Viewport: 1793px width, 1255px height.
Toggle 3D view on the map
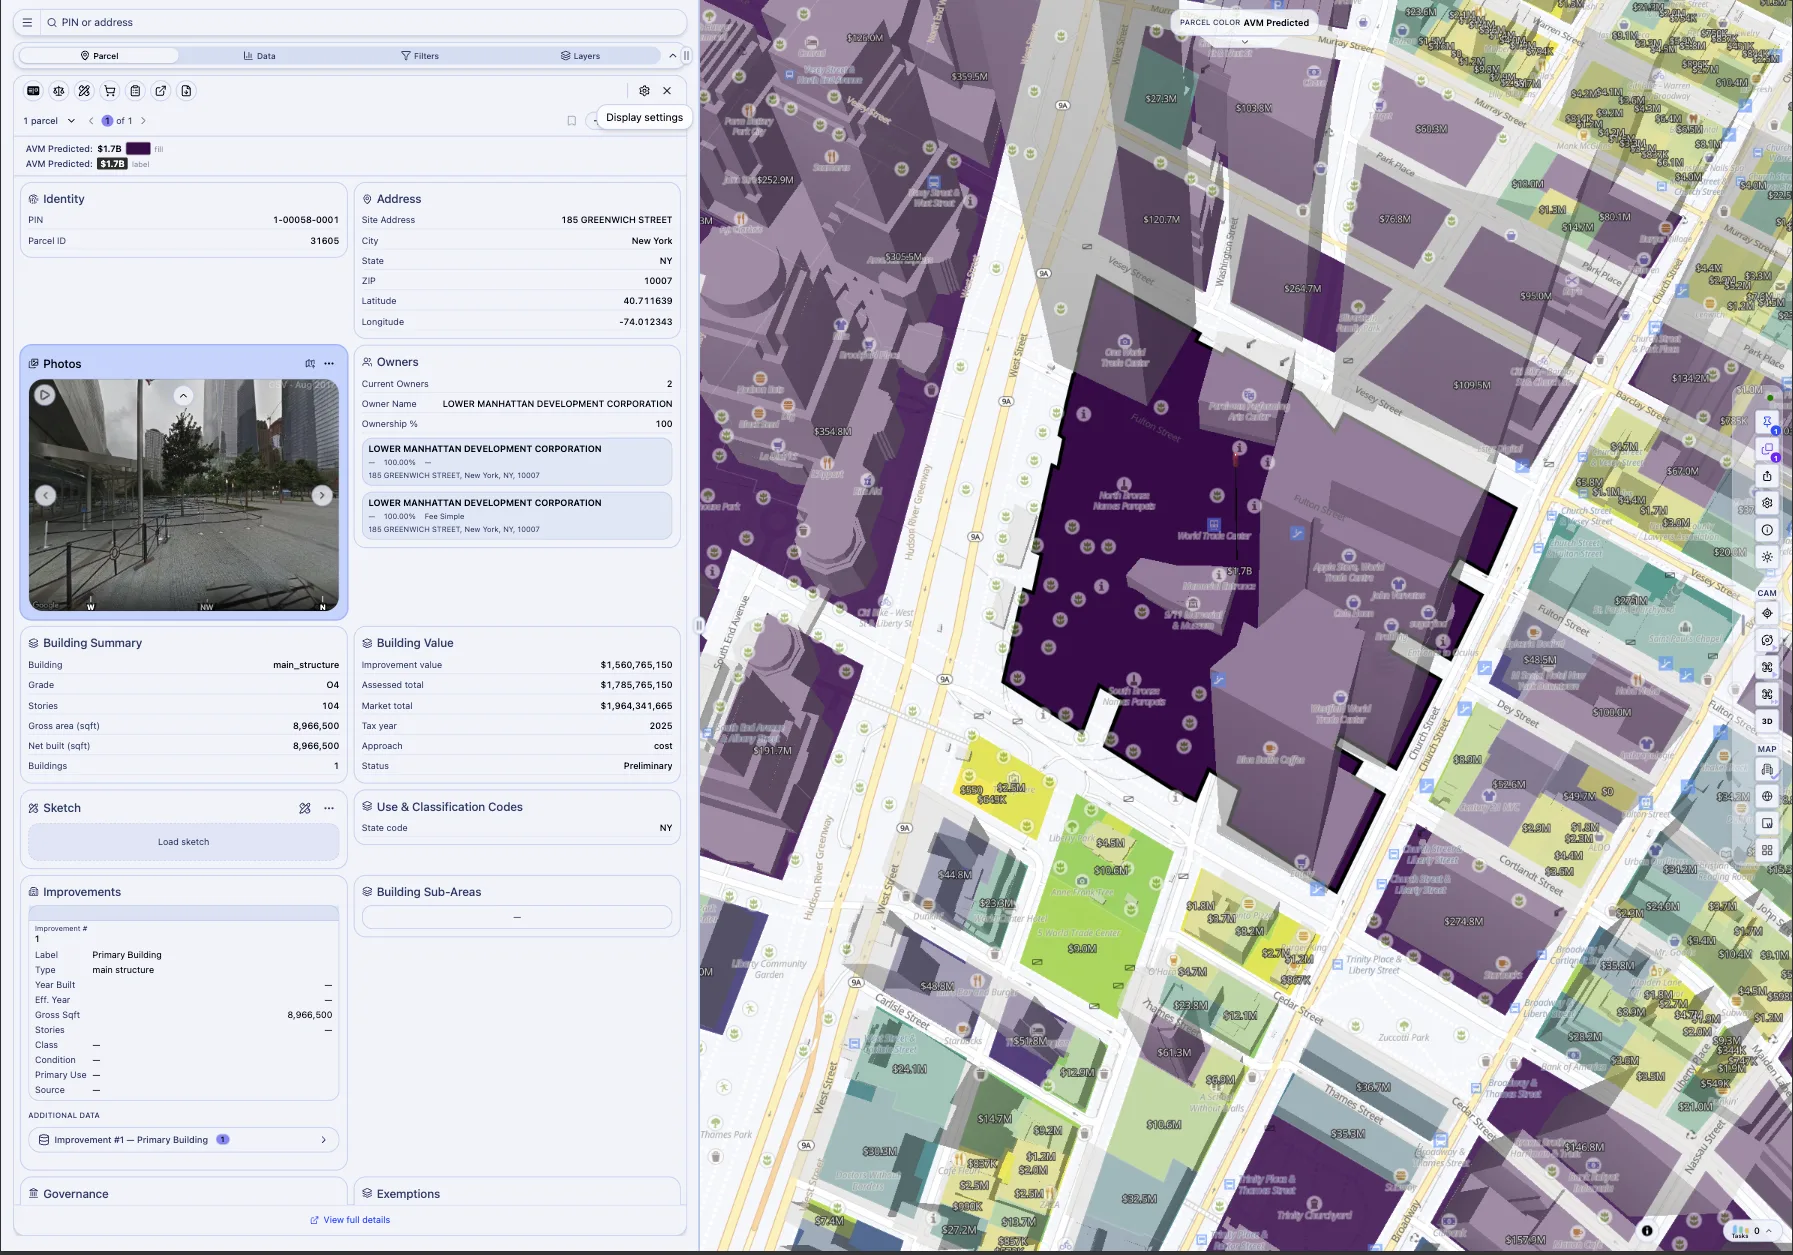click(x=1767, y=721)
